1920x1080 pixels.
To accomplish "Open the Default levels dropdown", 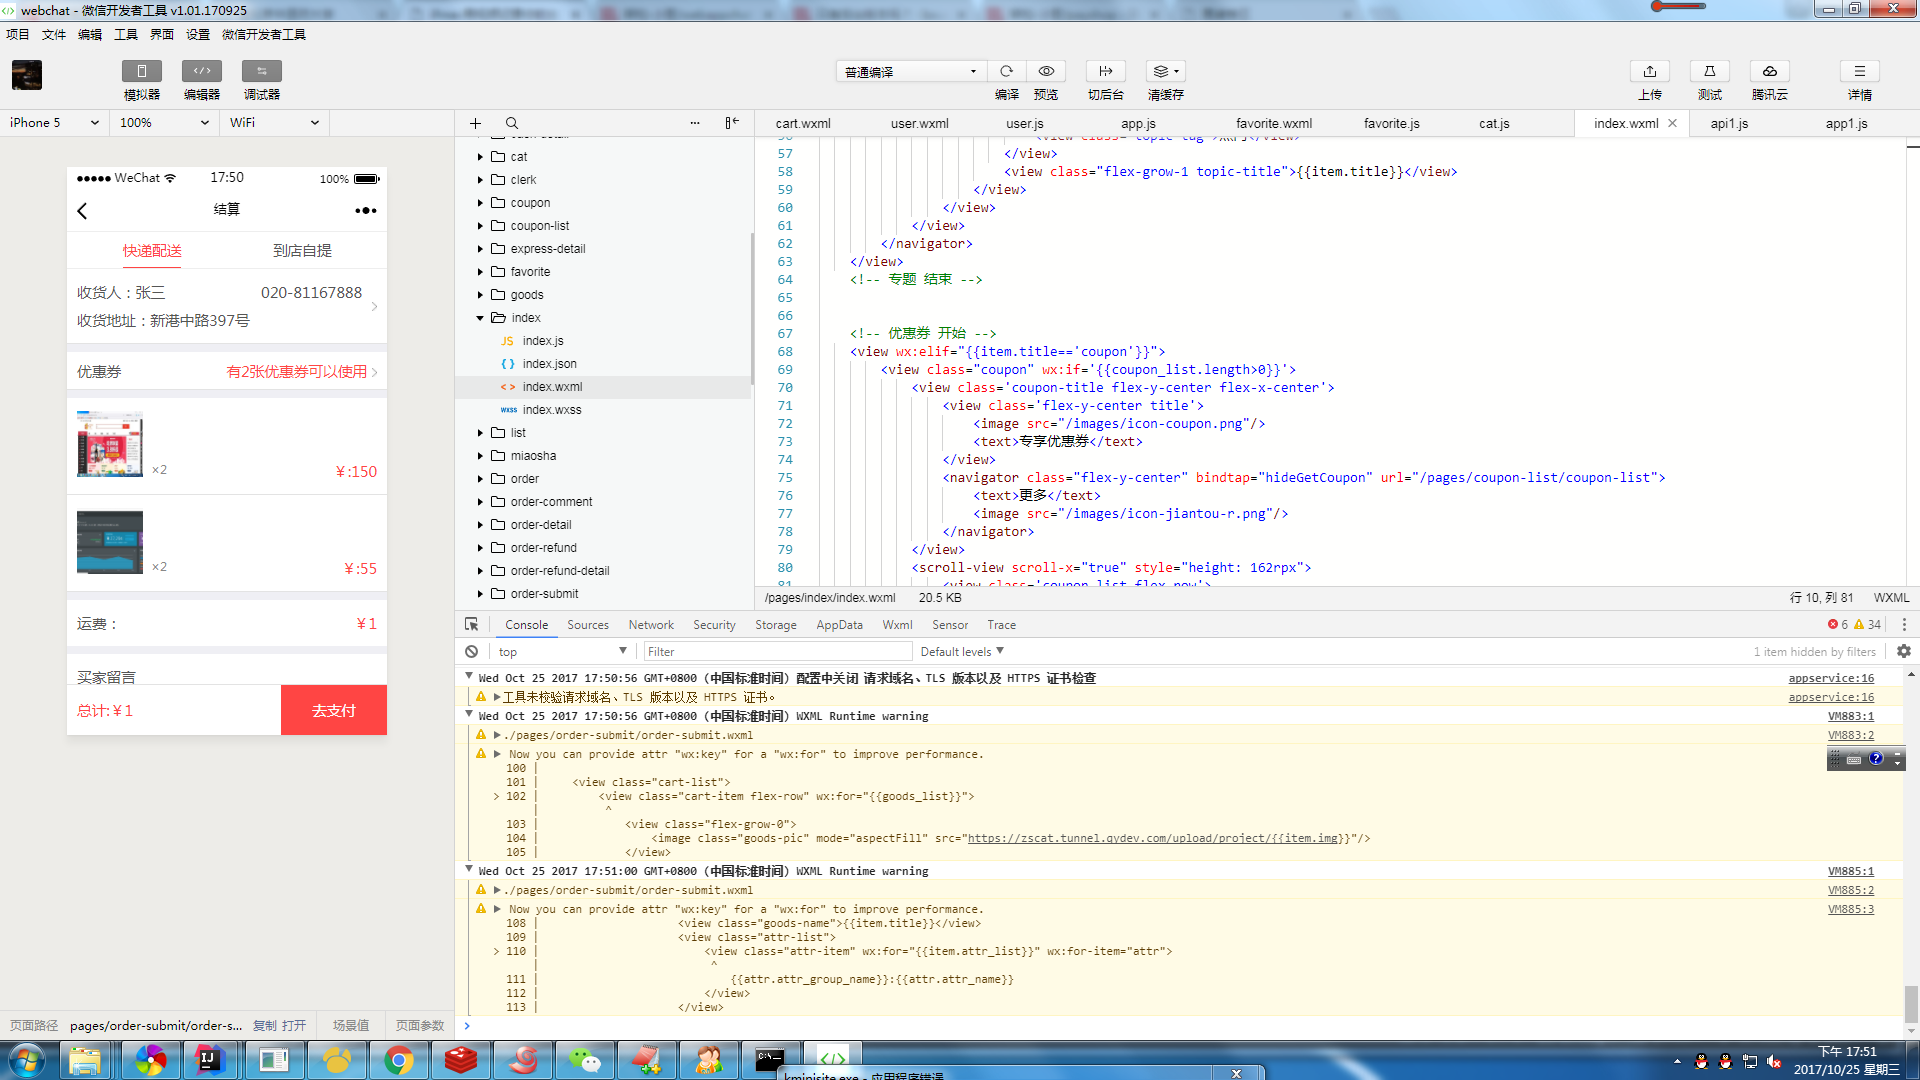I will click(962, 652).
